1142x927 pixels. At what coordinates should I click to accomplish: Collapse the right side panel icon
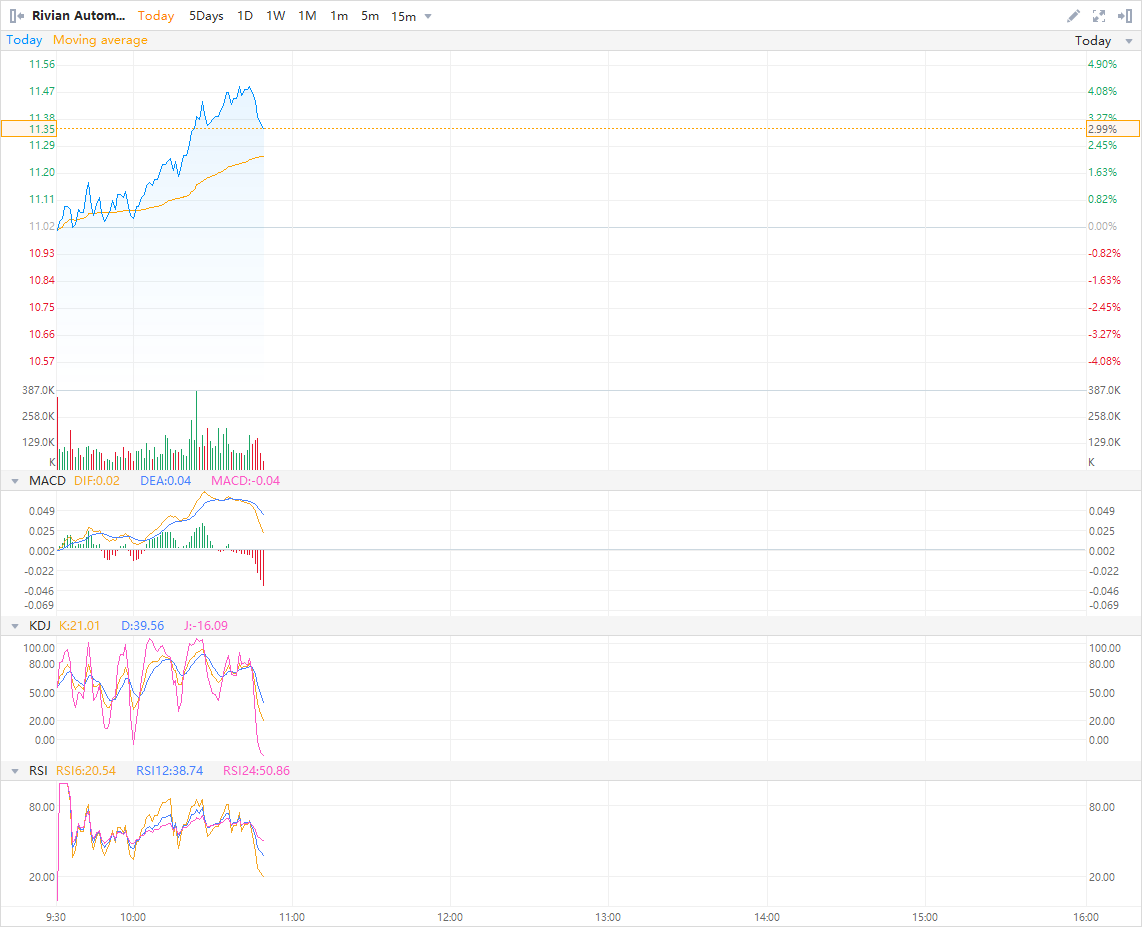1124,16
